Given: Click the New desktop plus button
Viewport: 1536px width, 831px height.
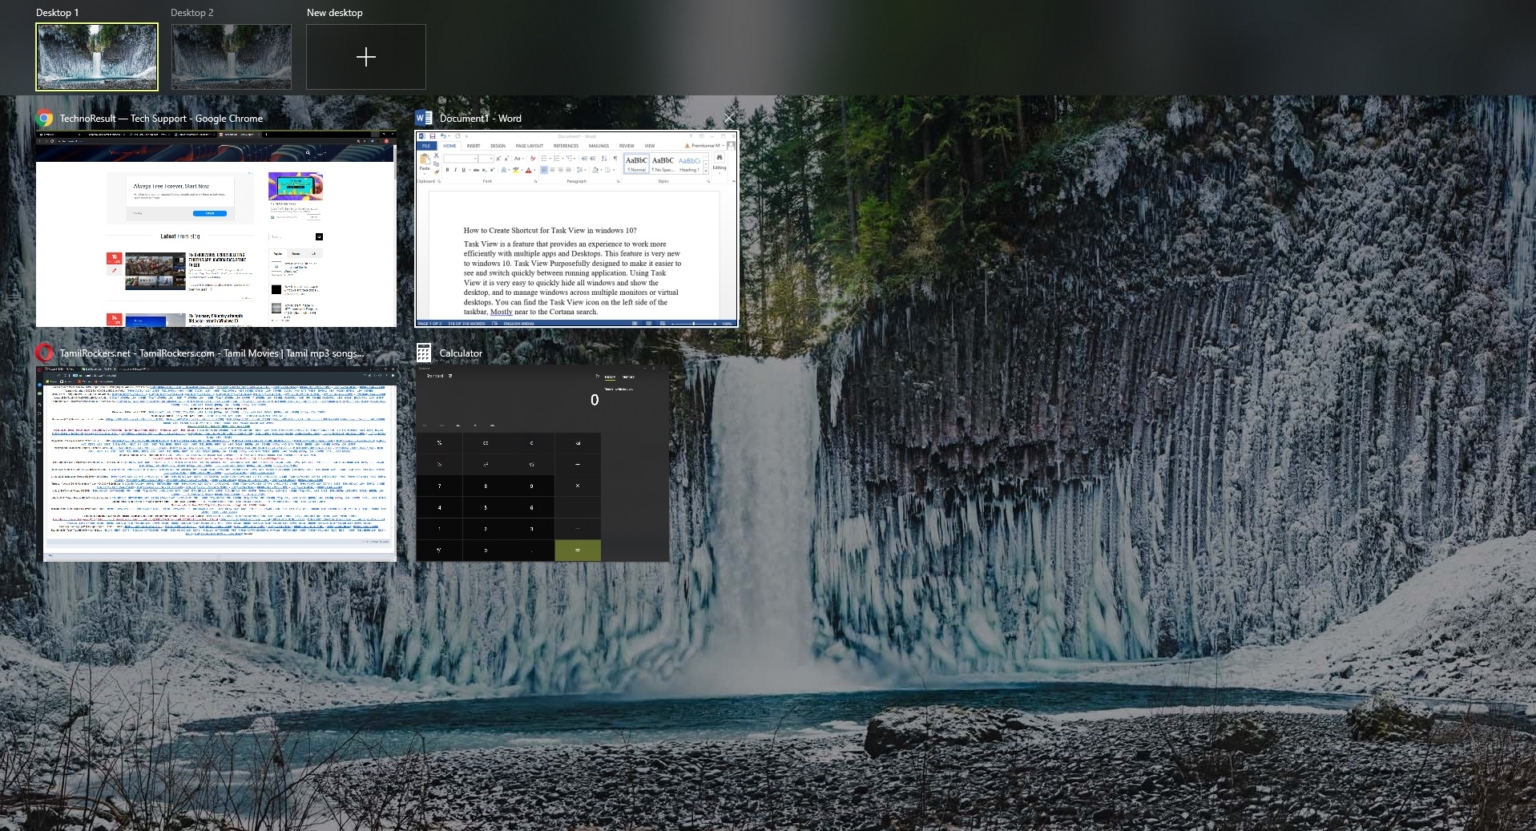Looking at the screenshot, I should [x=365, y=57].
